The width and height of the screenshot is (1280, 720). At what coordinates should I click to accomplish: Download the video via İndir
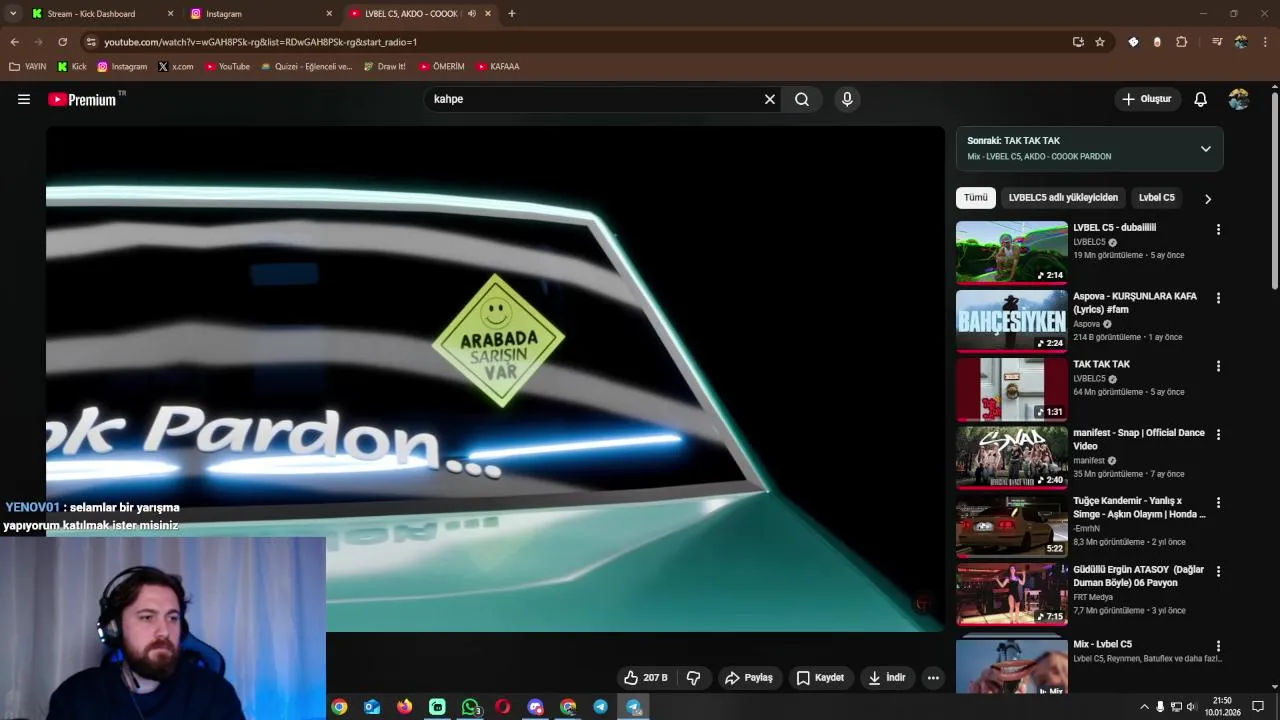pyautogui.click(x=887, y=678)
